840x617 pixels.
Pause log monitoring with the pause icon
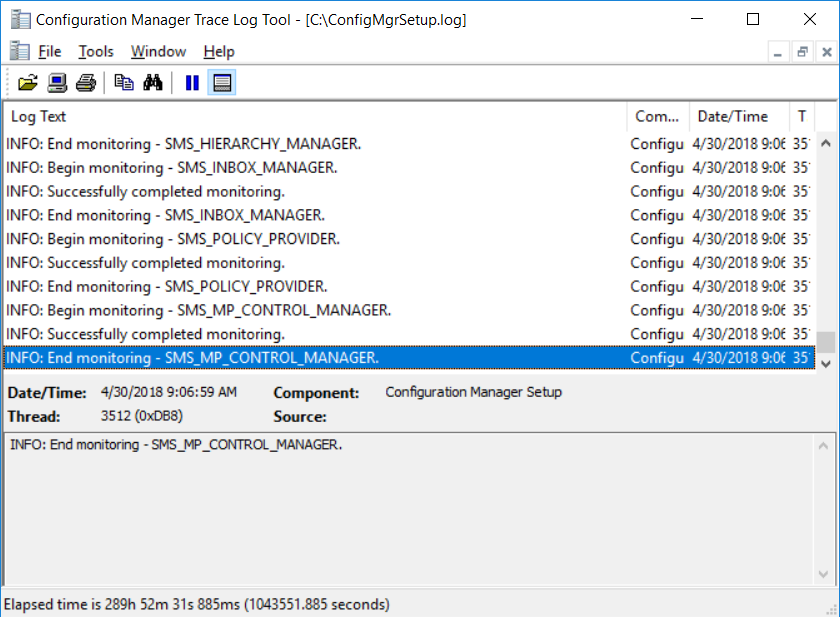(192, 83)
